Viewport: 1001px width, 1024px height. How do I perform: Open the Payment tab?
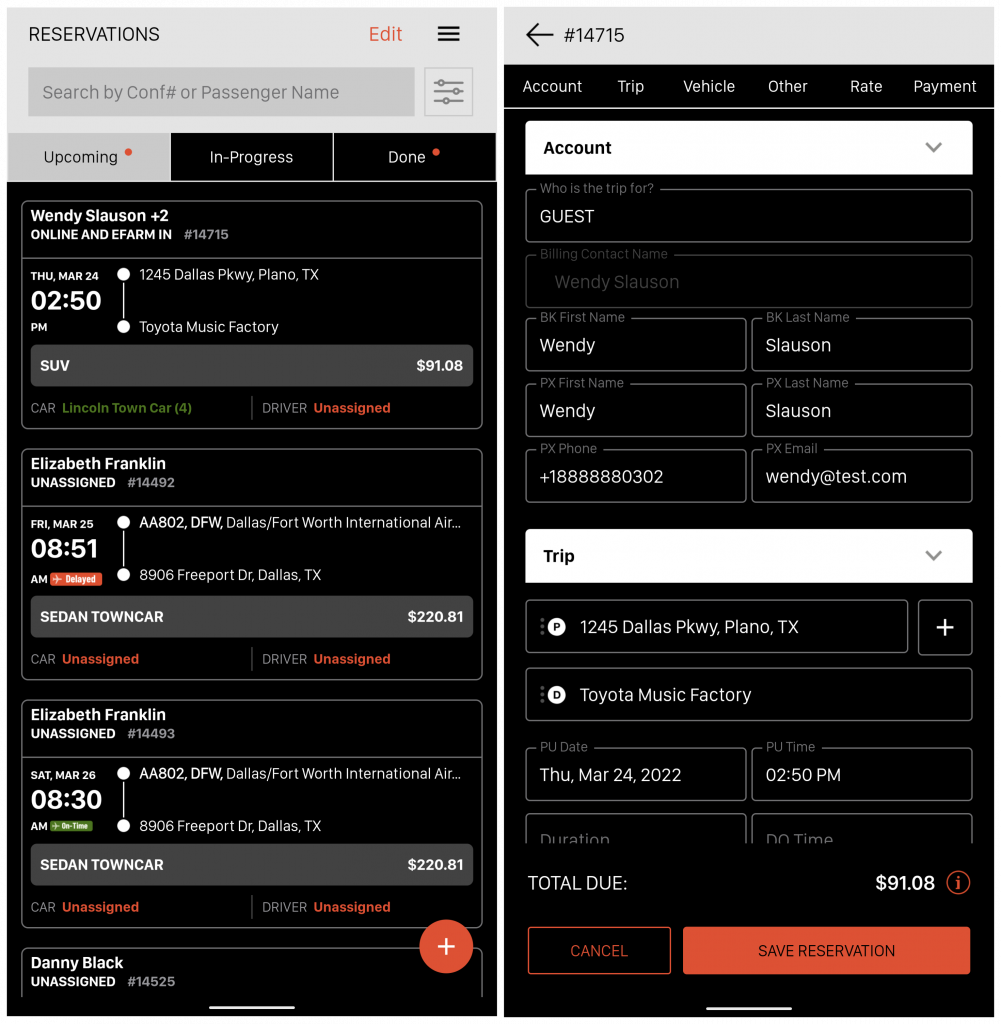click(x=944, y=87)
